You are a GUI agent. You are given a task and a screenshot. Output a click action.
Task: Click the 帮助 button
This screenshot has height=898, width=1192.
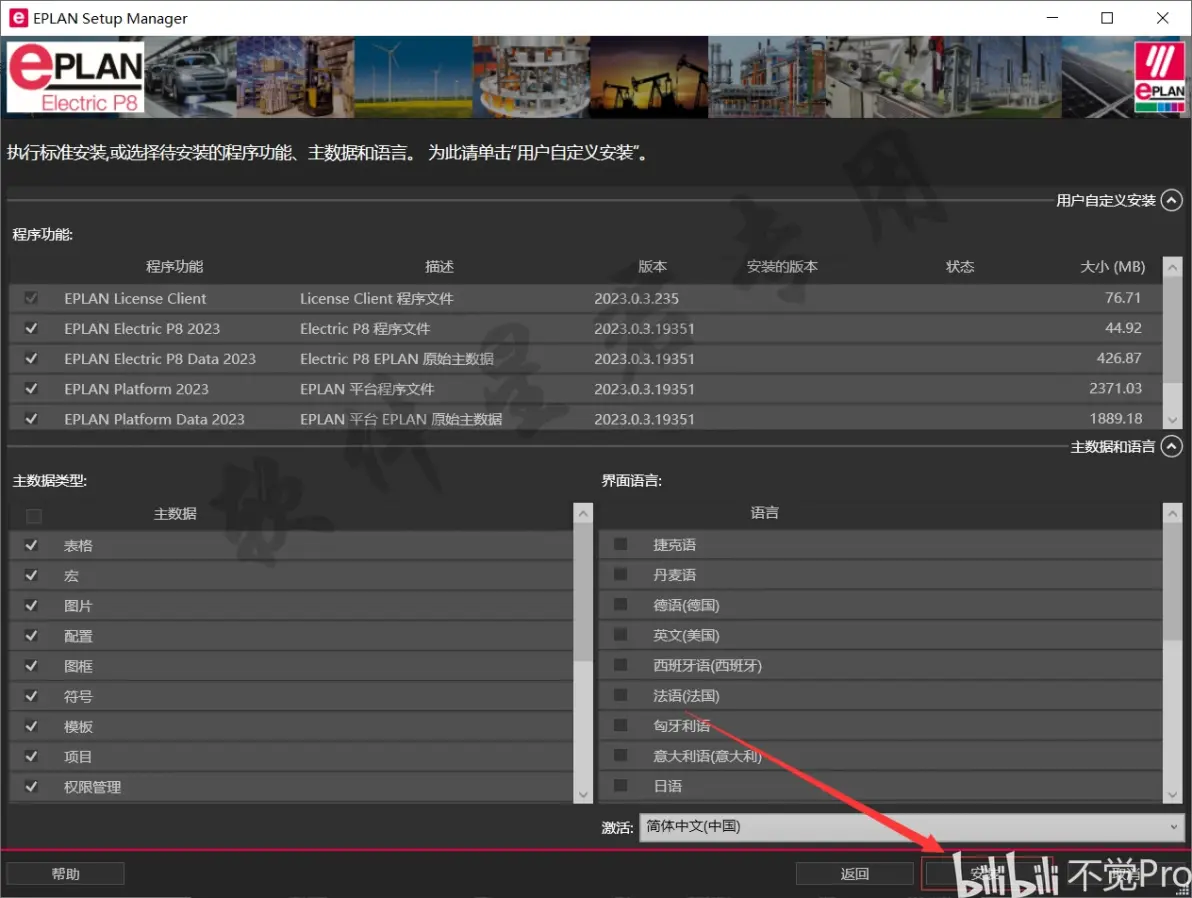(x=65, y=874)
